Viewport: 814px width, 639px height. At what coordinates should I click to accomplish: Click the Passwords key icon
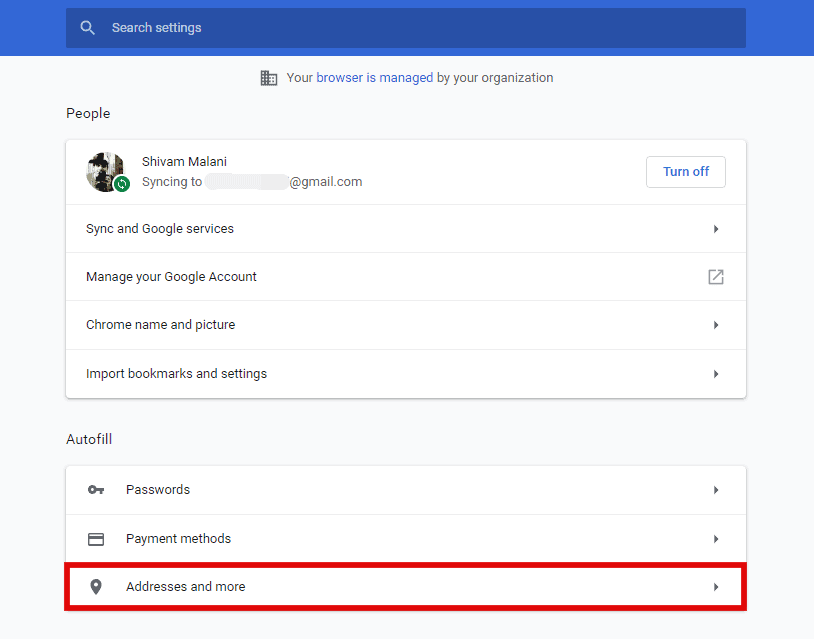coord(96,490)
